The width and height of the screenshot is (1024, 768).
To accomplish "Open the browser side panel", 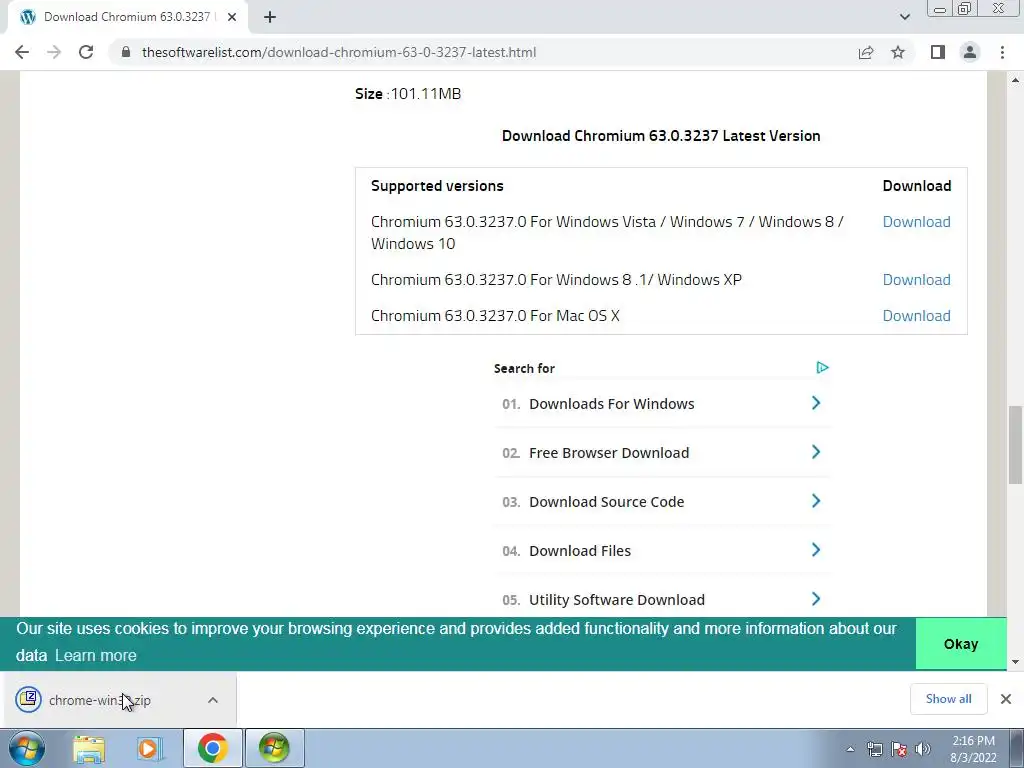I will [x=938, y=52].
